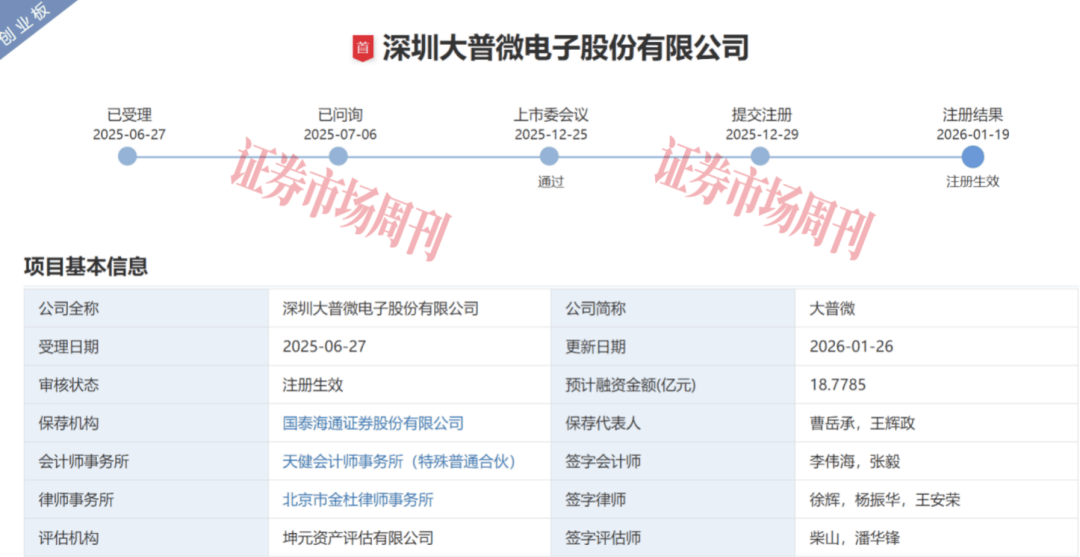The width and height of the screenshot is (1080, 557).
Task: Click the 受理日期 label cell
Action: (146, 346)
